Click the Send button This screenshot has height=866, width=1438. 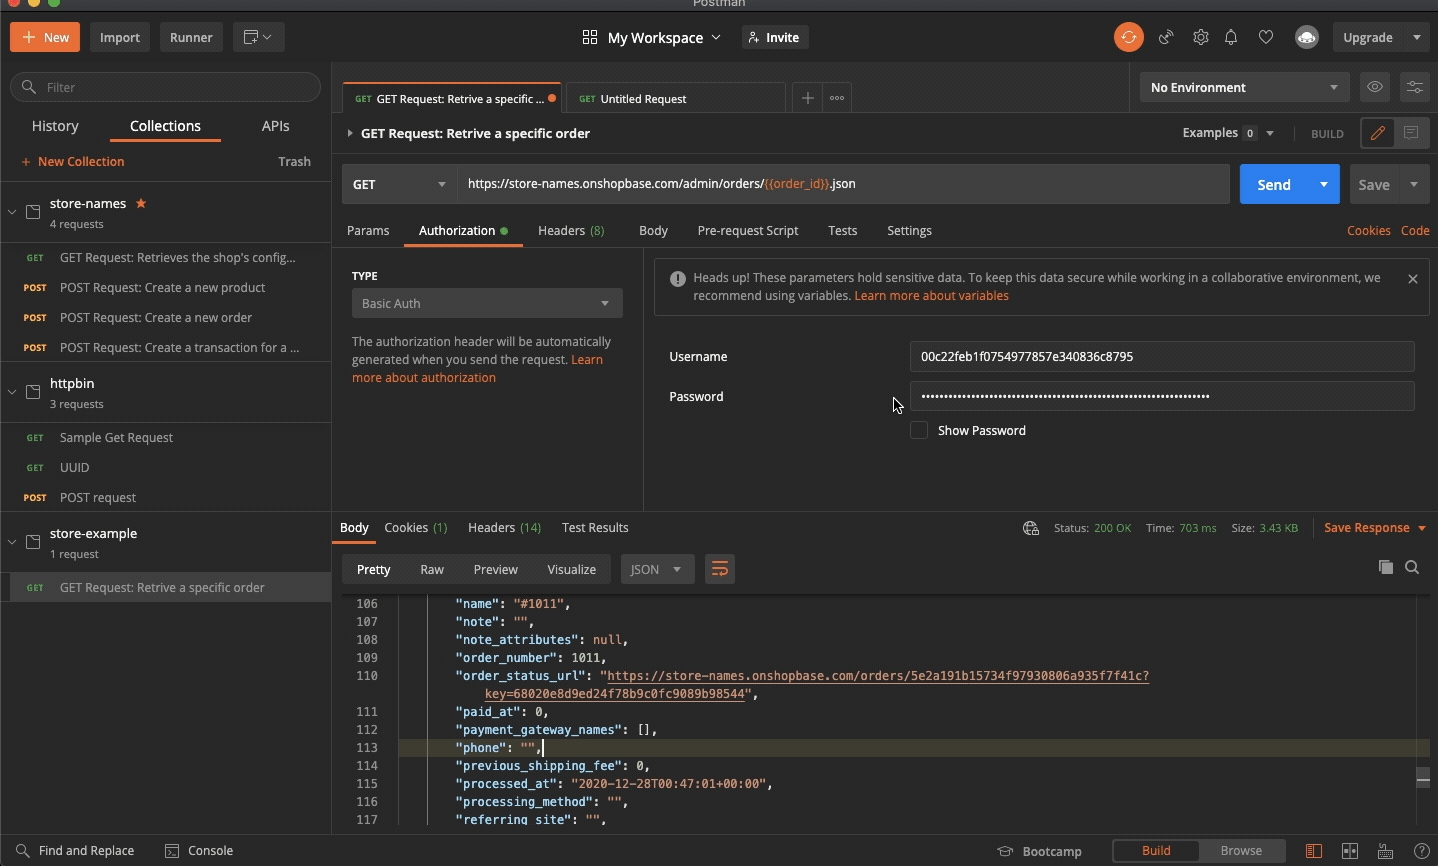click(x=1274, y=184)
